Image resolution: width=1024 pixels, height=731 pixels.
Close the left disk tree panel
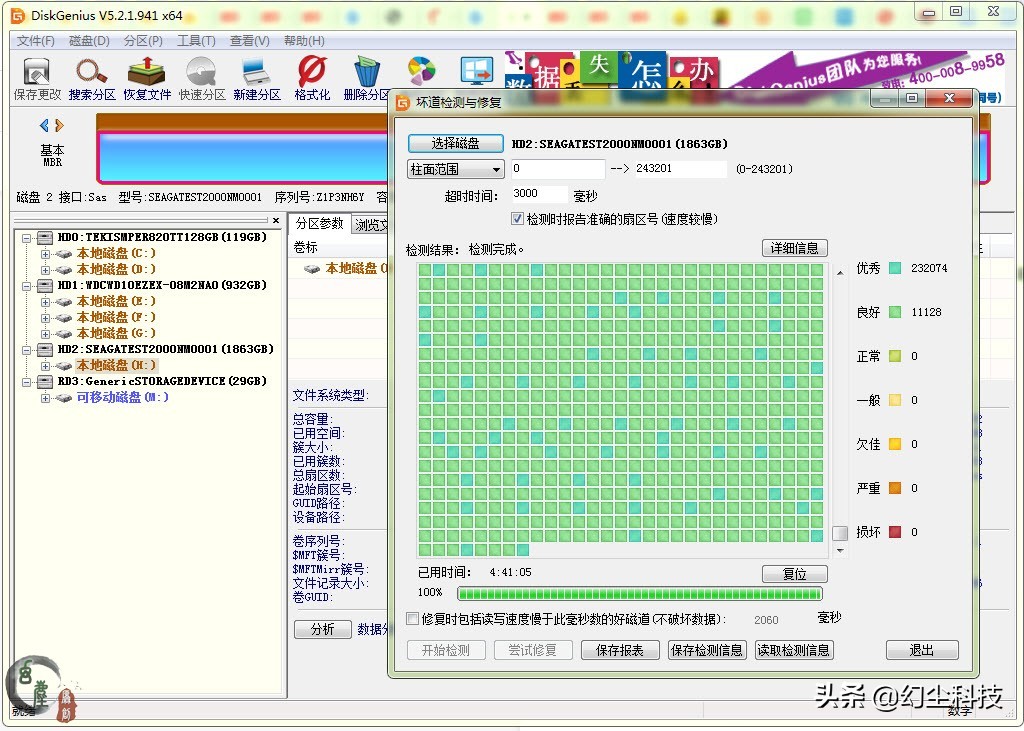pos(276,221)
